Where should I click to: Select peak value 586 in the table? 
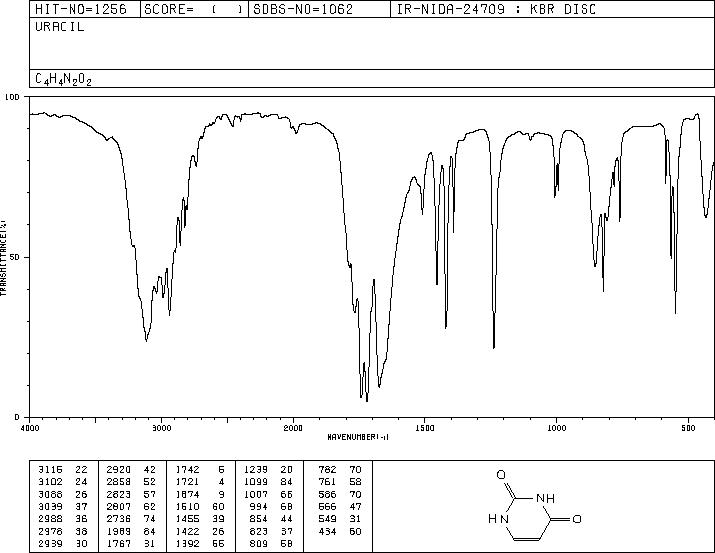[327, 494]
